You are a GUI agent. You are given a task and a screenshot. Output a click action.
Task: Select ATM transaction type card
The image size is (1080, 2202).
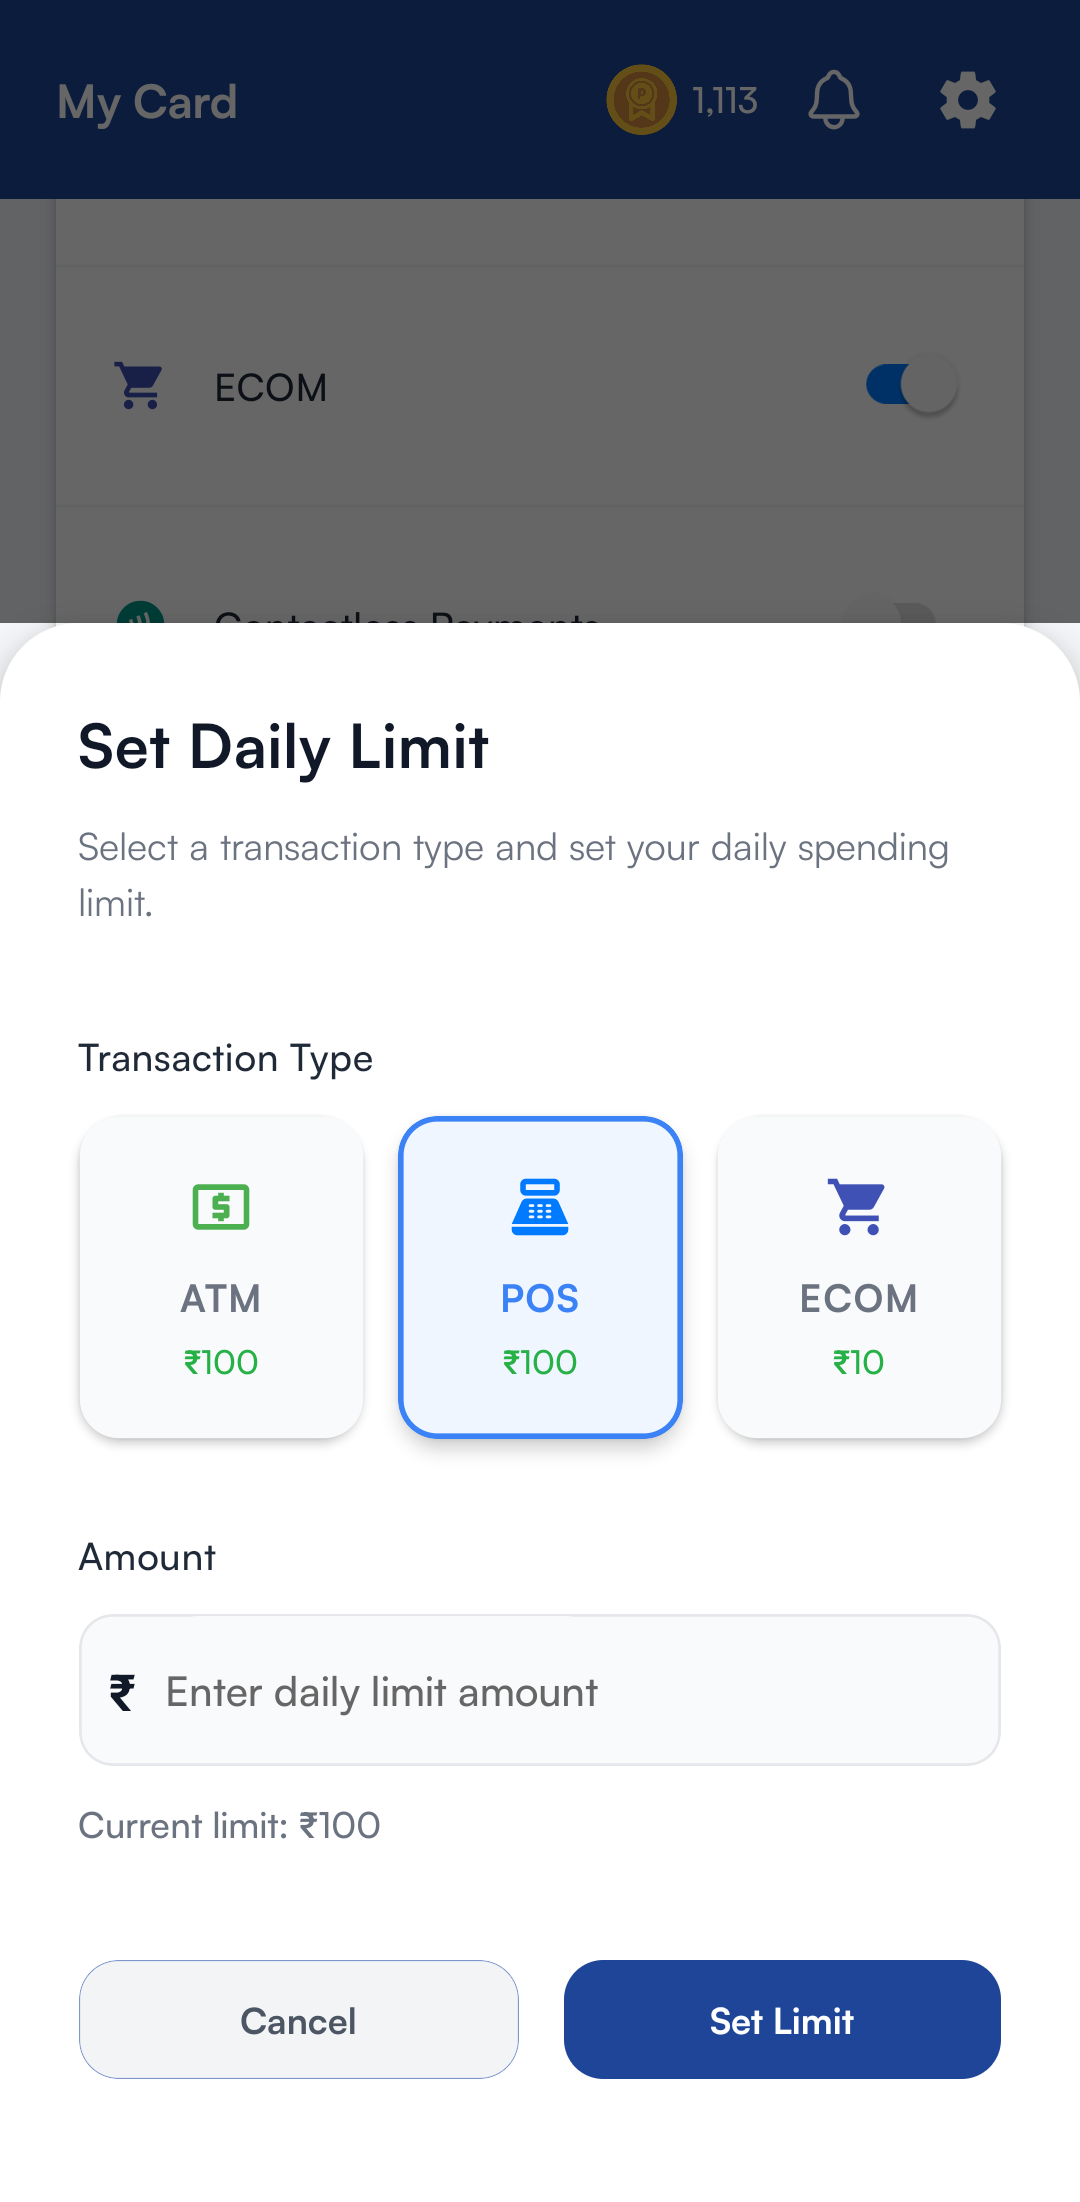[x=221, y=1277]
